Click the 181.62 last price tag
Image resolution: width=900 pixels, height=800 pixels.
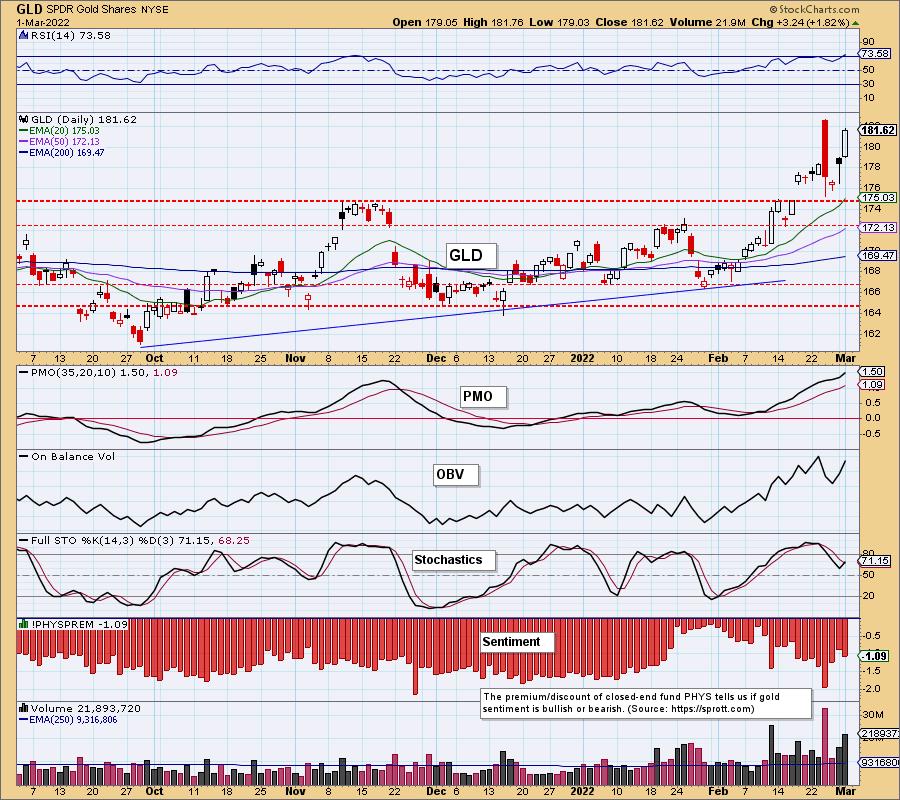pyautogui.click(x=877, y=130)
